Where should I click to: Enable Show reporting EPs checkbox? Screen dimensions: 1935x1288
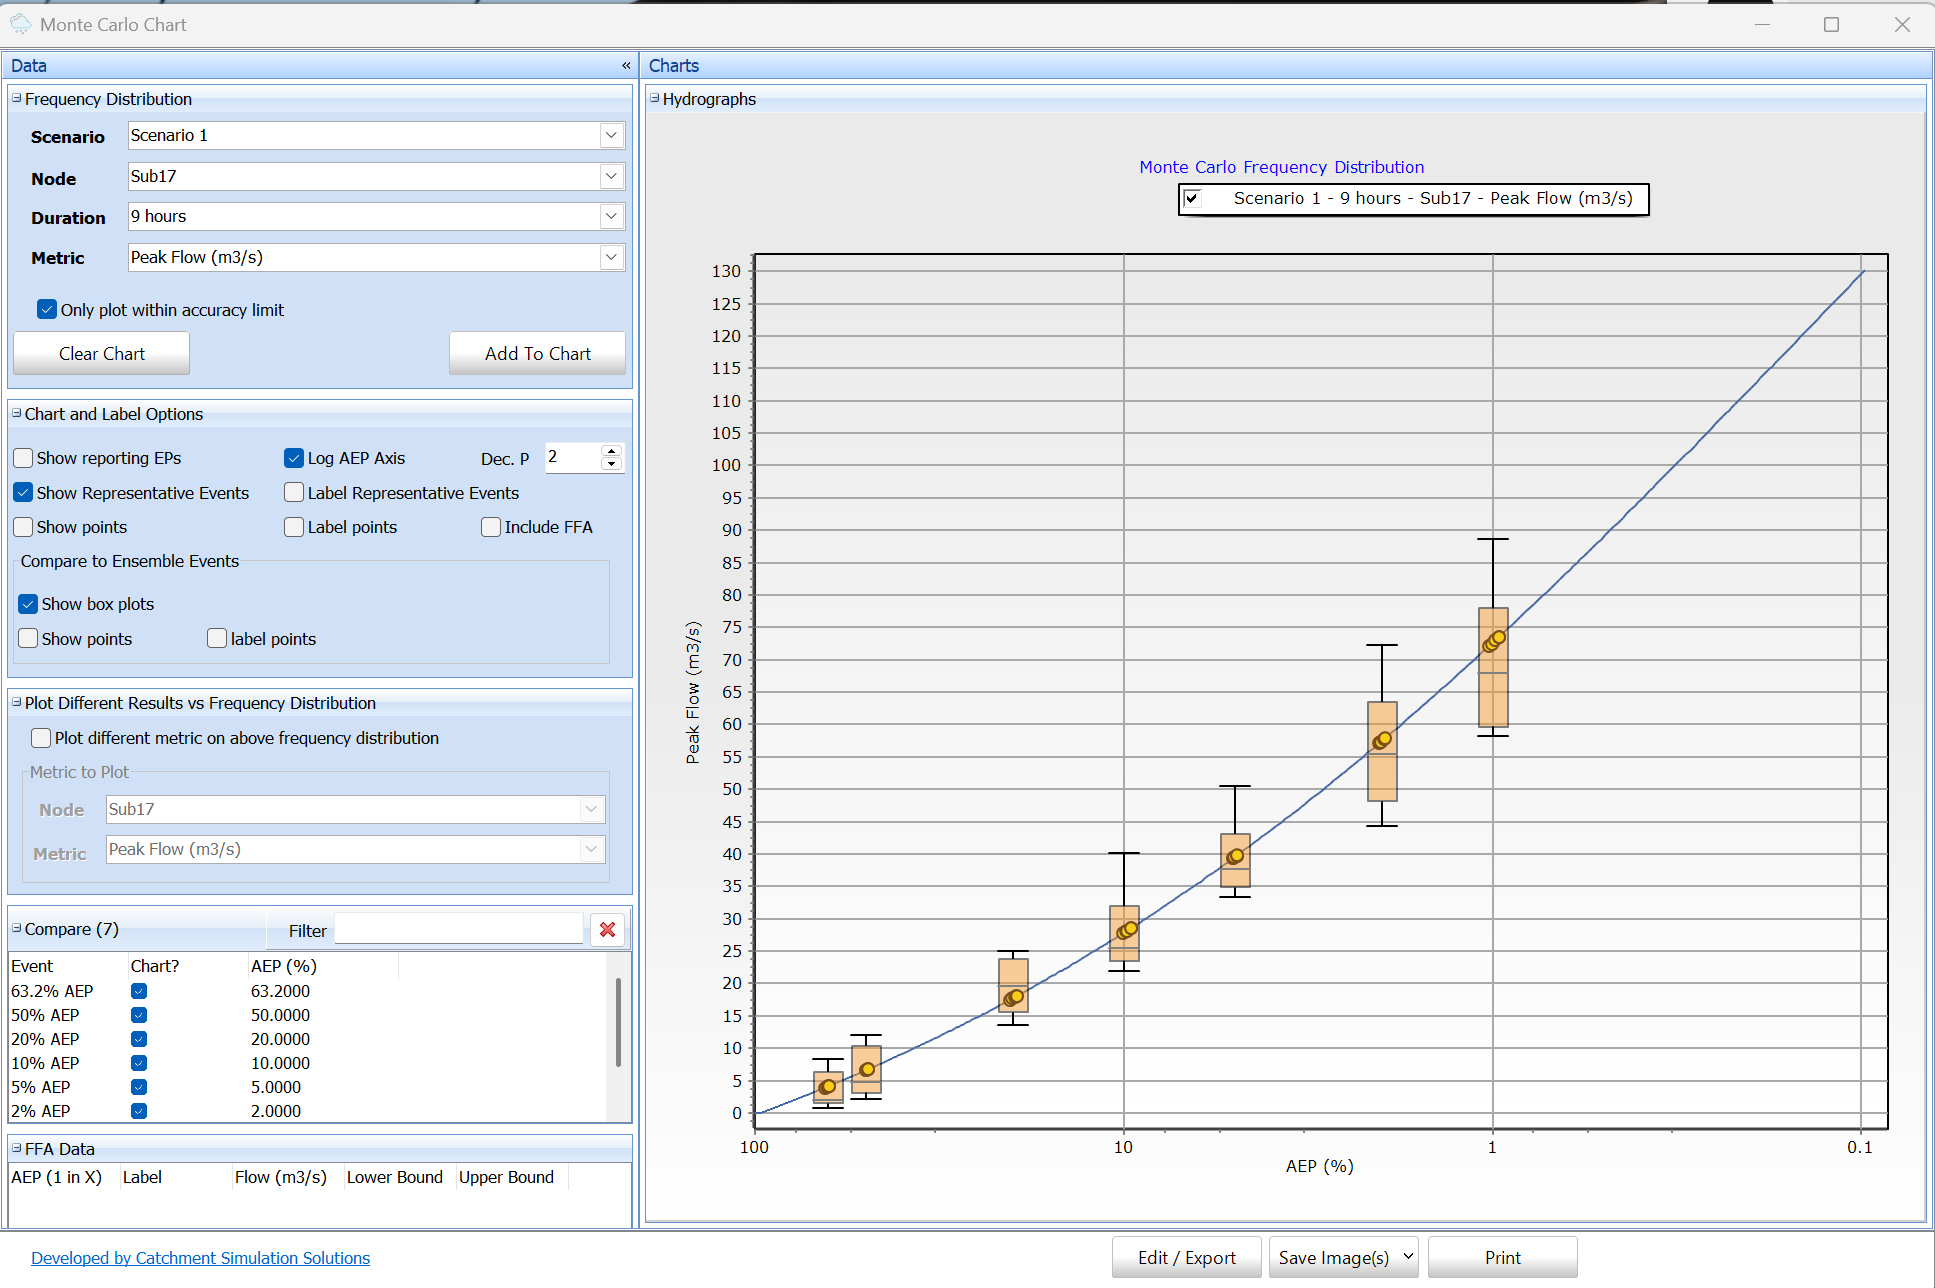click(23, 458)
